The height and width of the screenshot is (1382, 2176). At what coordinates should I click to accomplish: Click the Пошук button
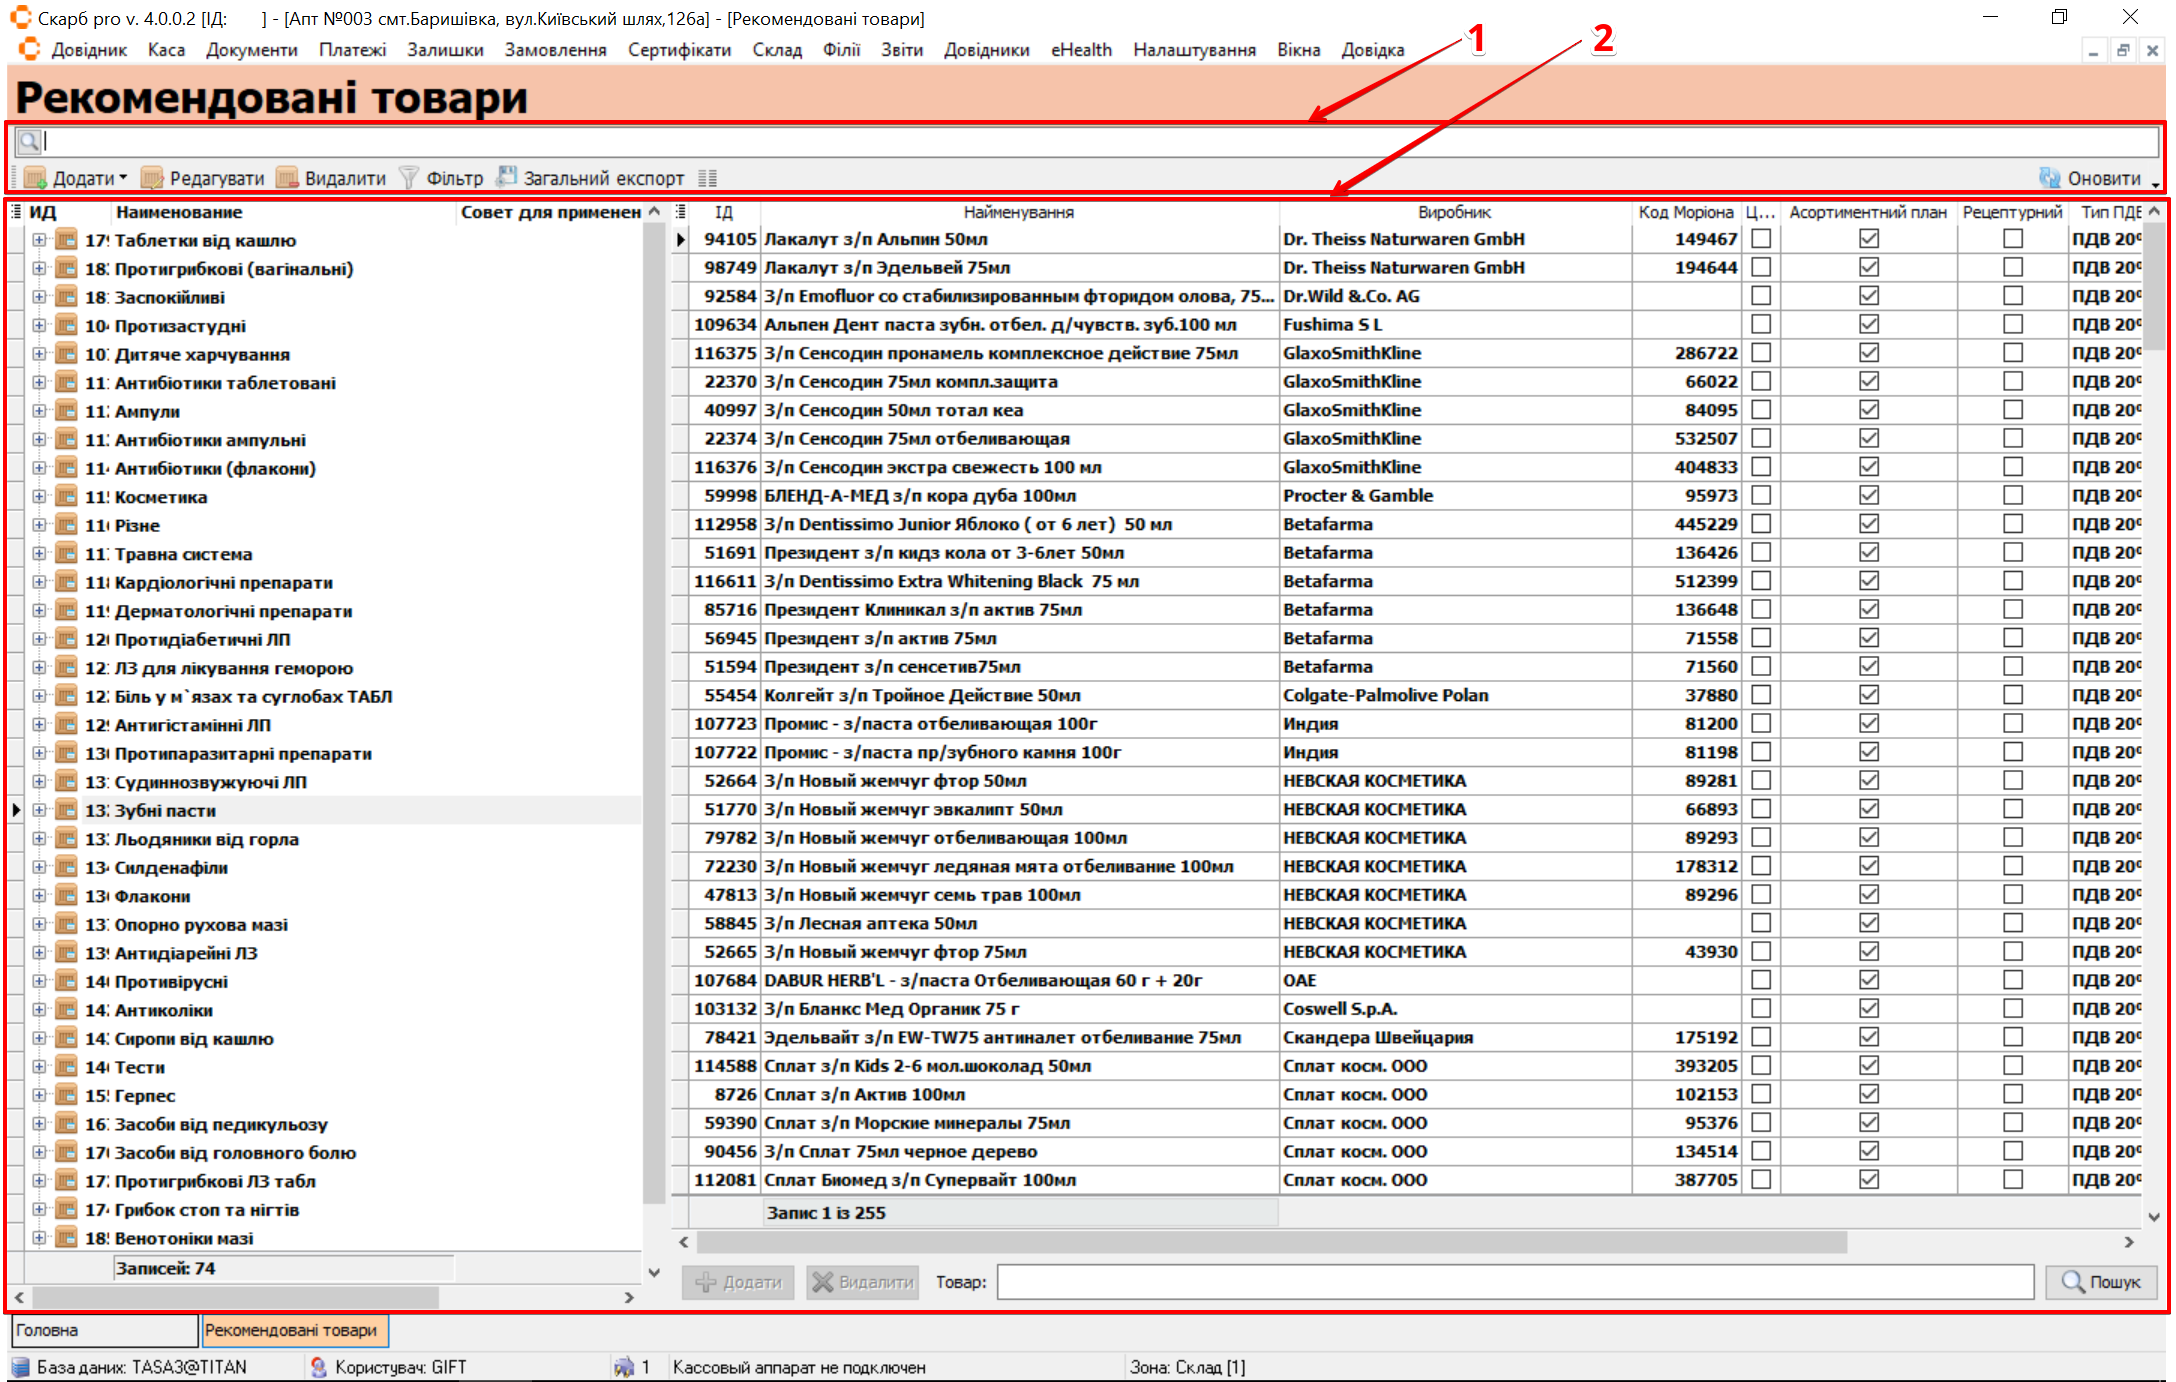[2101, 1282]
